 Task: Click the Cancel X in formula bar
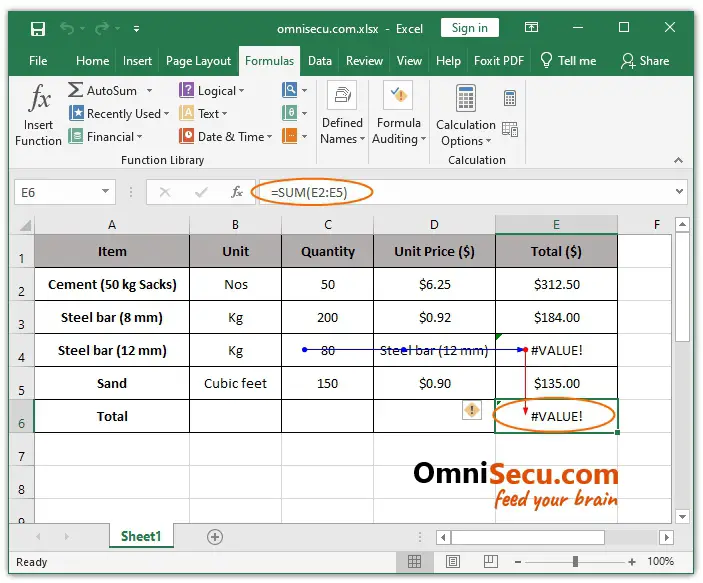click(165, 192)
